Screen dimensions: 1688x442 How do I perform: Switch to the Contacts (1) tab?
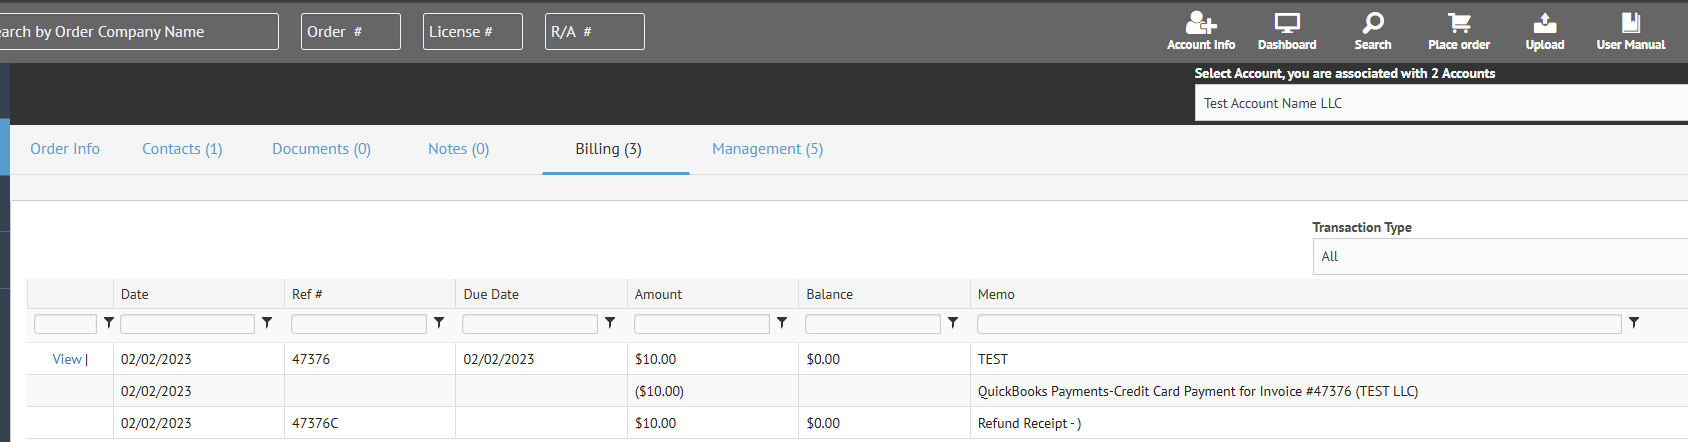click(x=182, y=149)
